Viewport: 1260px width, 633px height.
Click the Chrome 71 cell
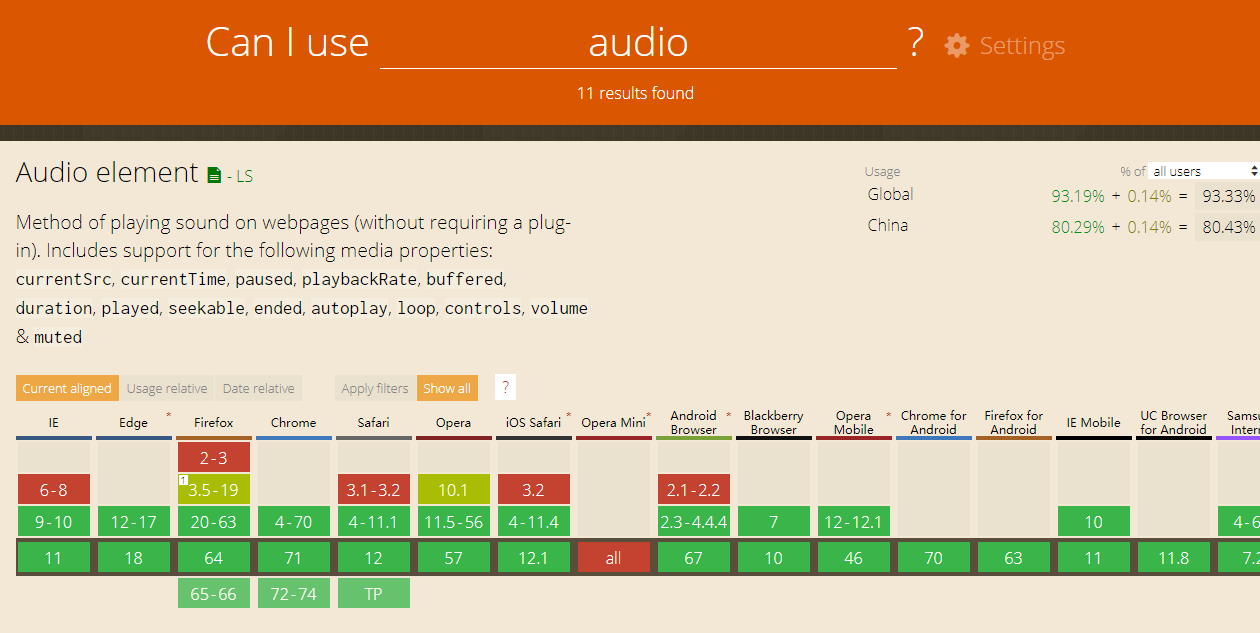point(293,558)
